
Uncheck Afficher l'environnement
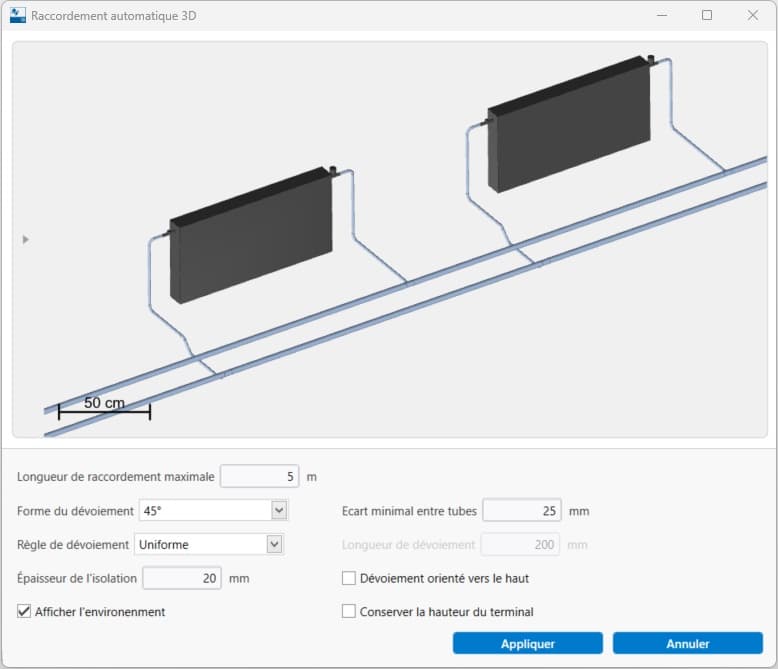[24, 611]
